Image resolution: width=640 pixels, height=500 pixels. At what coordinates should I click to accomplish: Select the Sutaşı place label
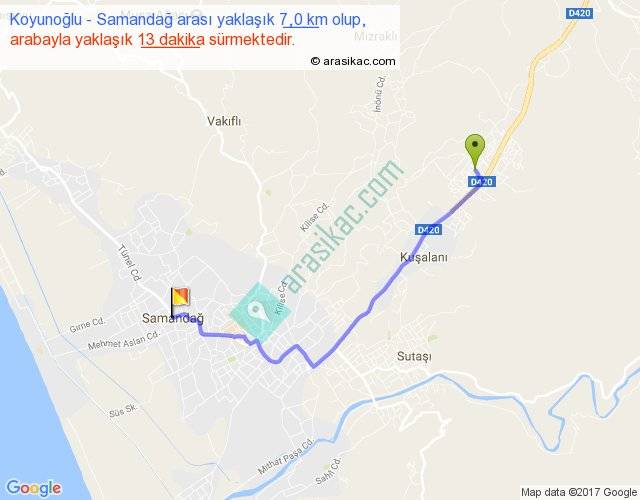414,356
